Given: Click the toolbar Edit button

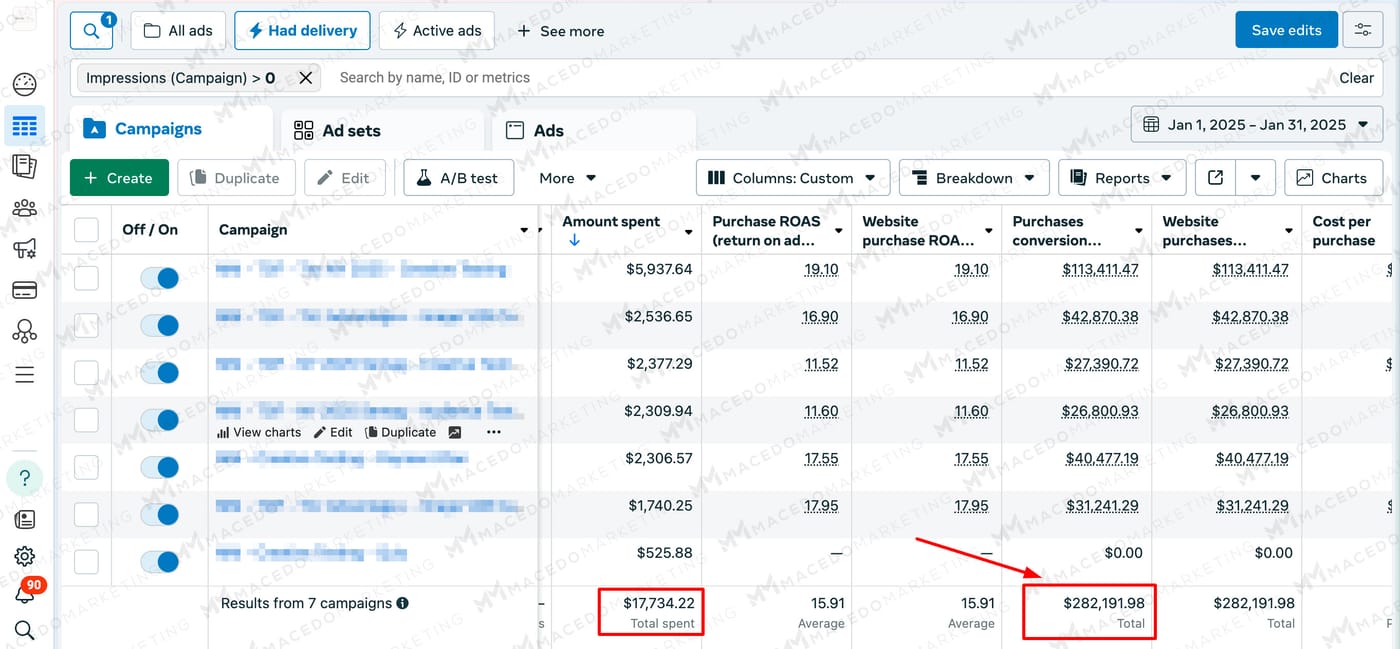Looking at the screenshot, I should pos(344,178).
